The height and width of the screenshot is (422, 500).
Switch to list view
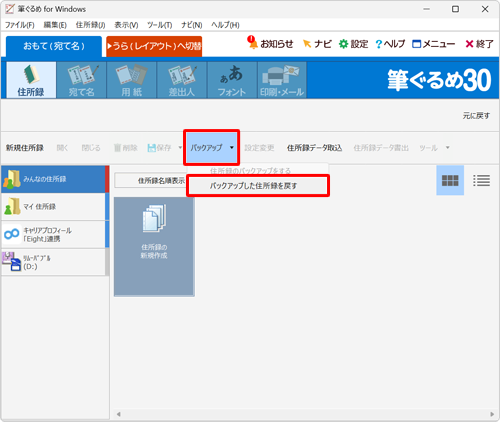click(481, 180)
